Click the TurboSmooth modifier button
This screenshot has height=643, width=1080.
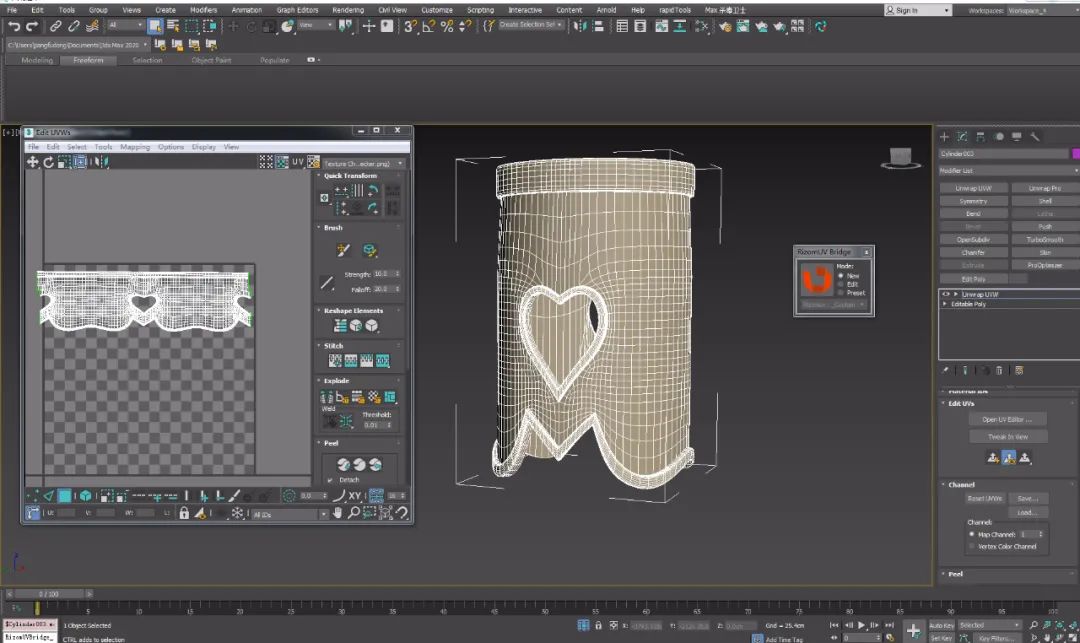[1044, 240]
